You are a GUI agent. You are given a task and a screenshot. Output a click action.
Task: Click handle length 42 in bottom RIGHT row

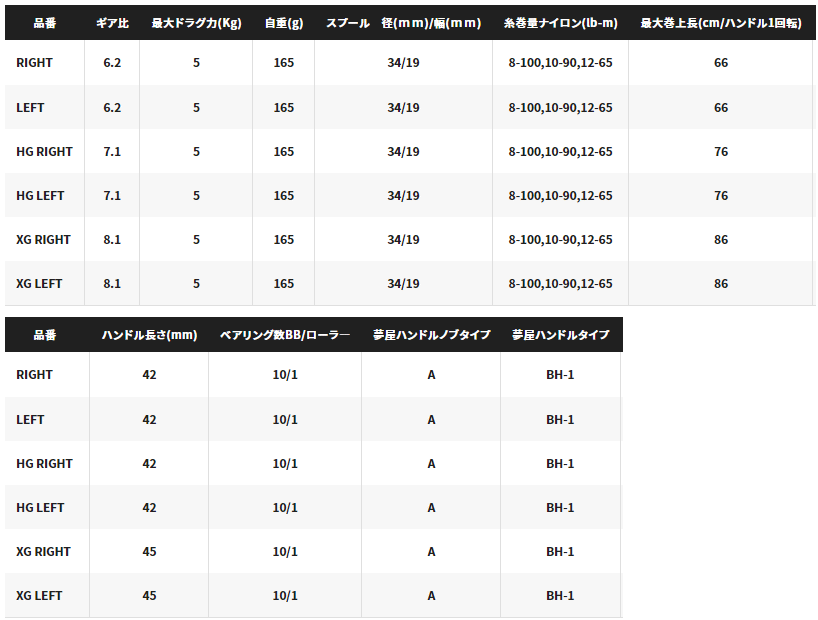149,375
